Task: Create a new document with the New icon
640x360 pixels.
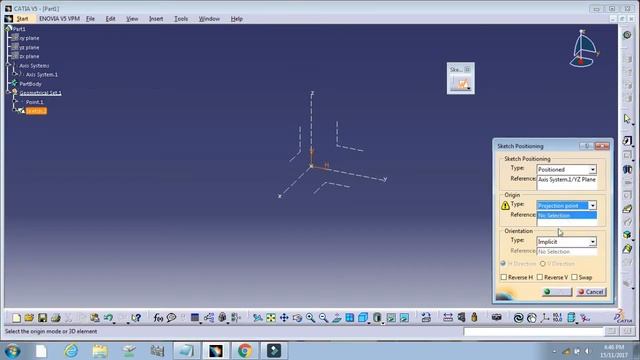Action: coord(16,318)
